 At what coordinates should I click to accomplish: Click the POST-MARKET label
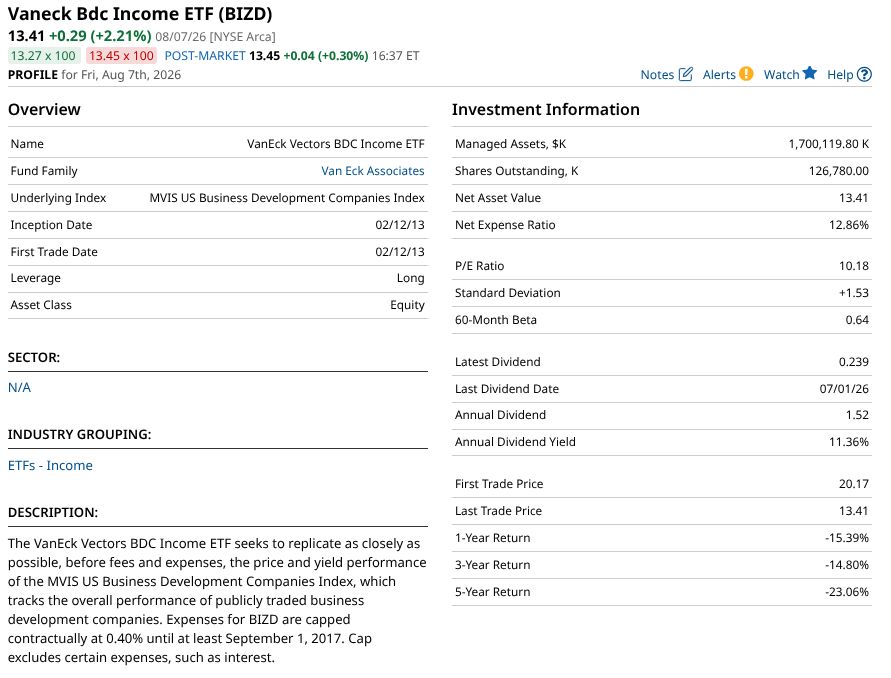(205, 56)
